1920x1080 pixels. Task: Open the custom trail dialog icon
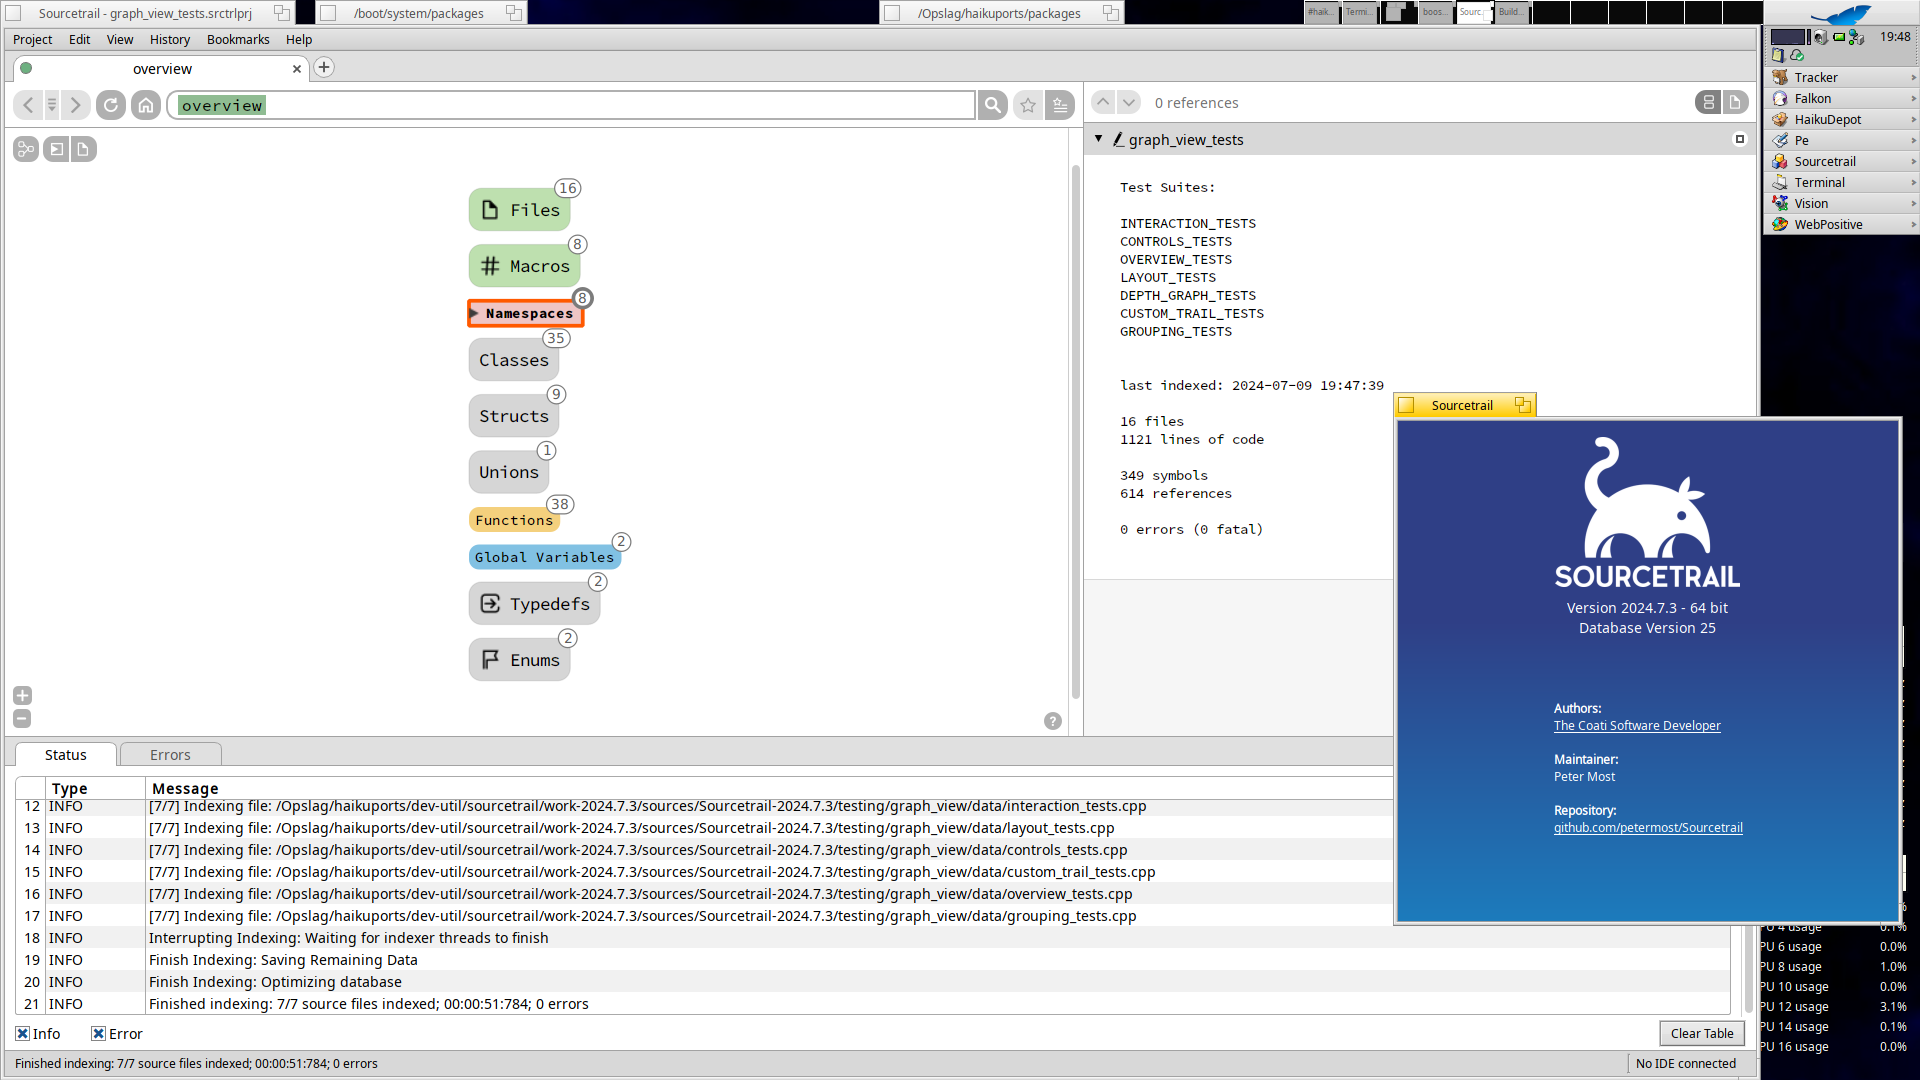click(x=26, y=149)
